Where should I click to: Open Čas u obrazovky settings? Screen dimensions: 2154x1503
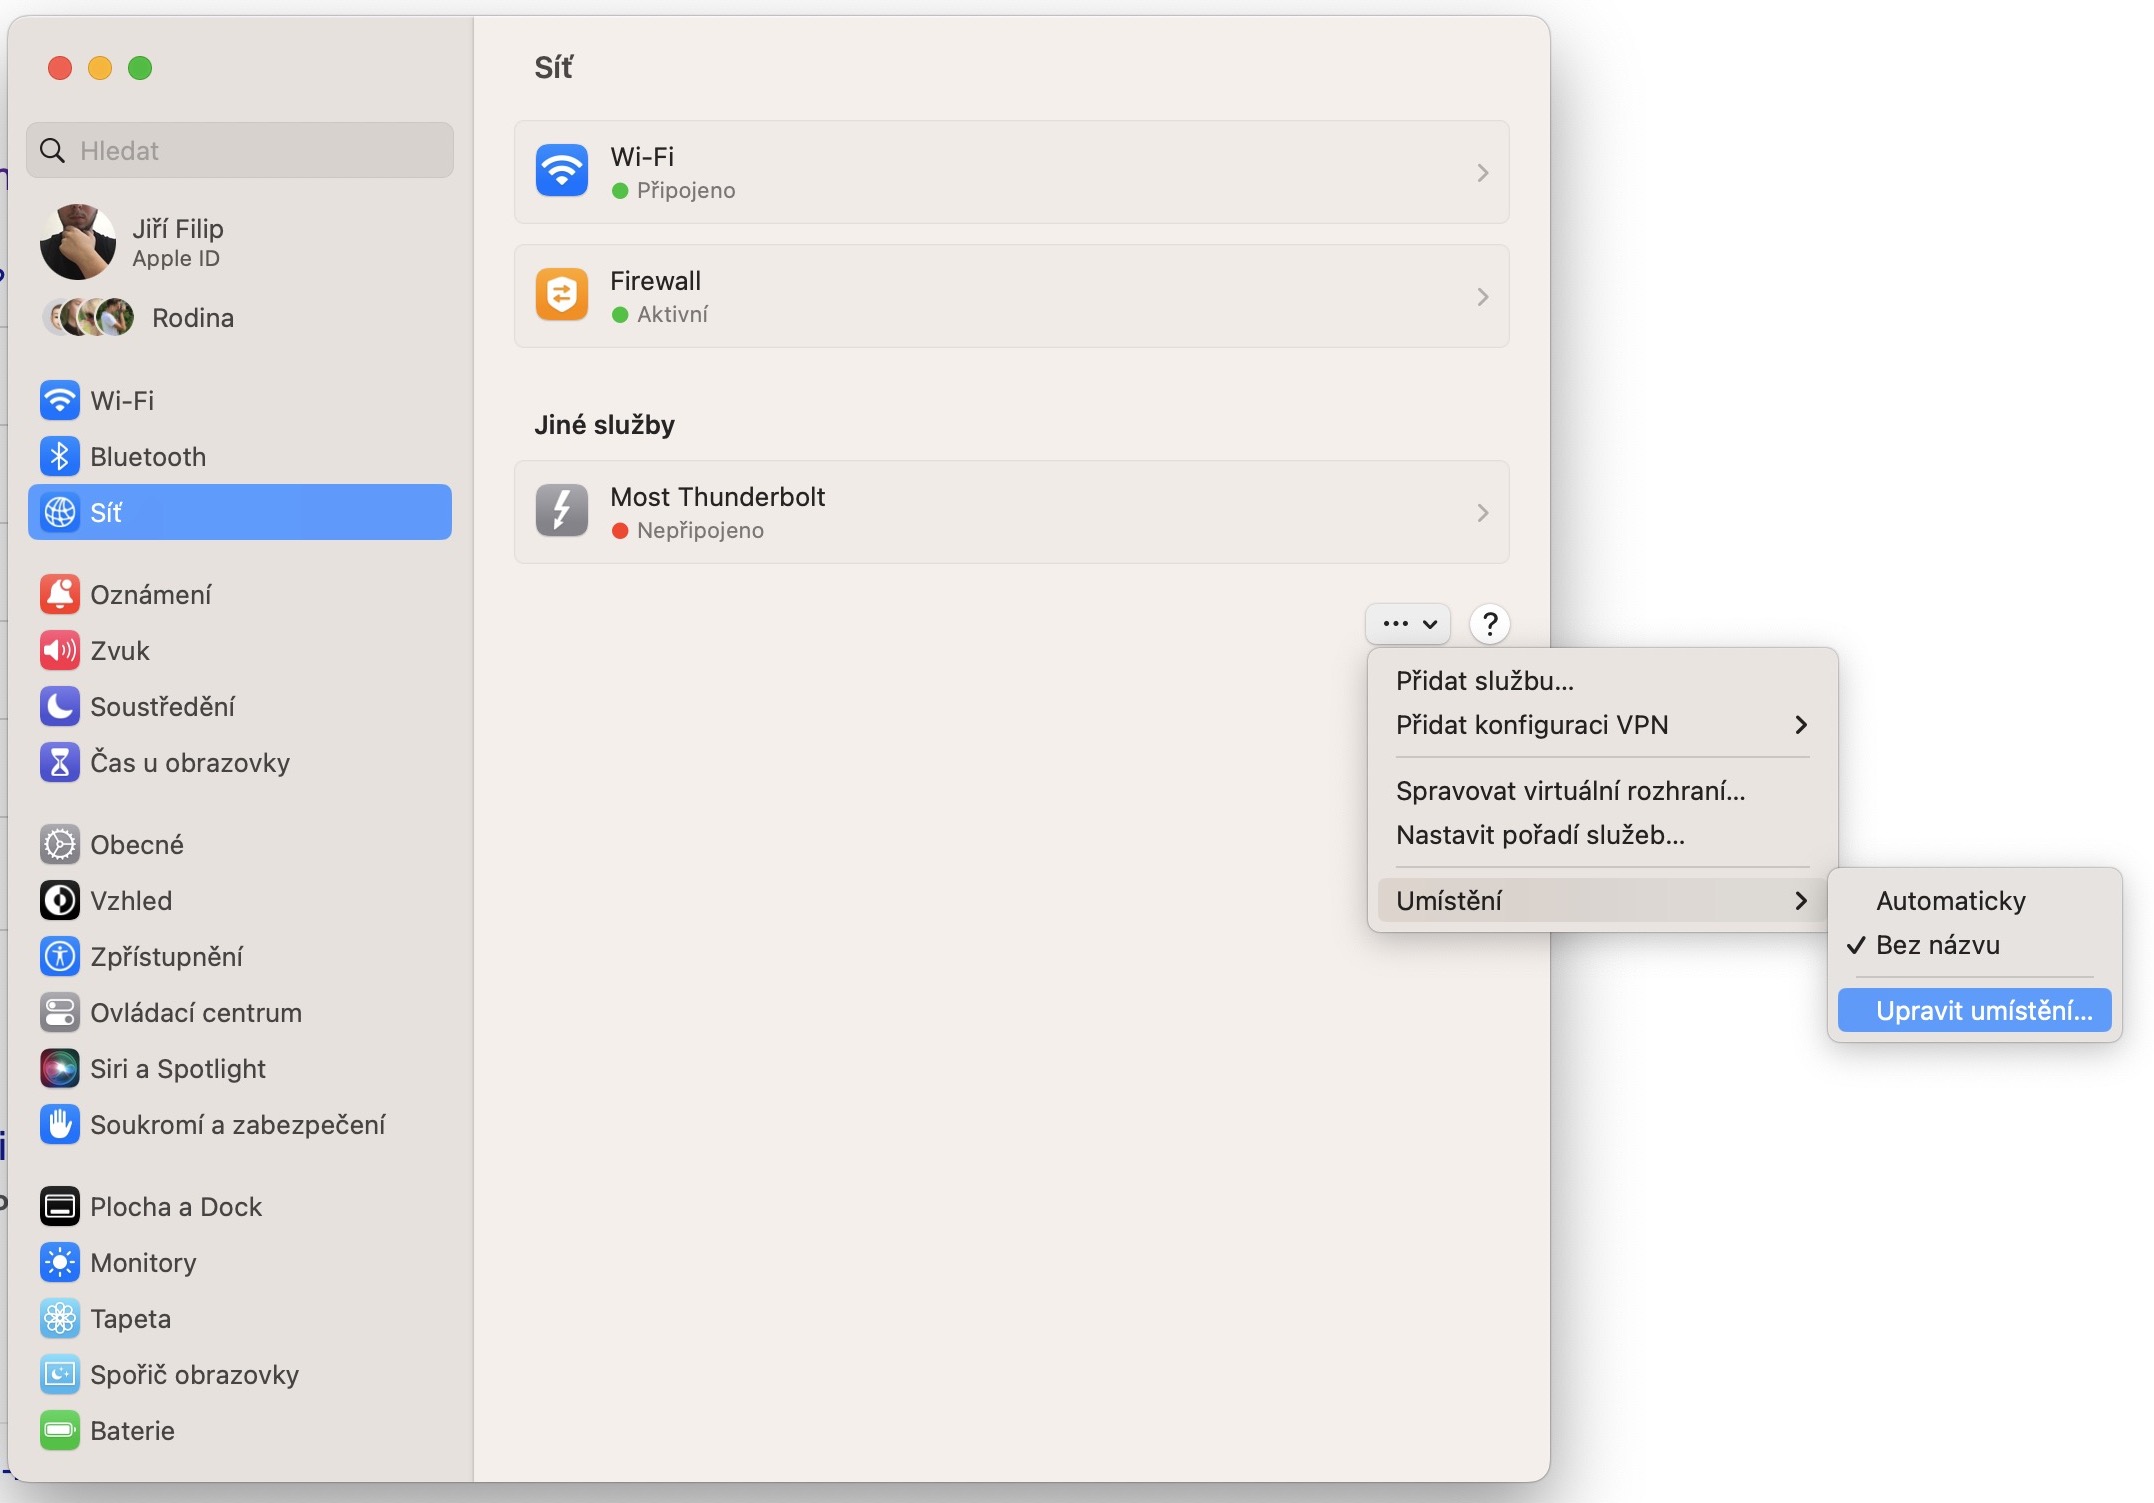[190, 763]
